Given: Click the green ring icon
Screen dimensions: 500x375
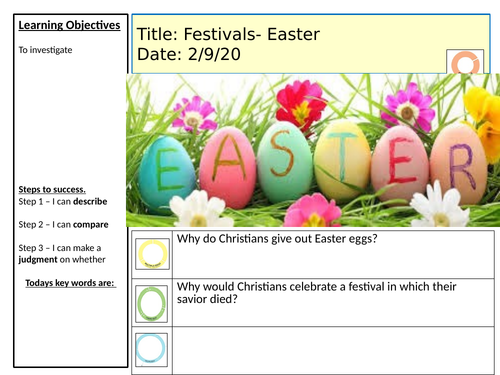Looking at the screenshot, I should point(152,304).
